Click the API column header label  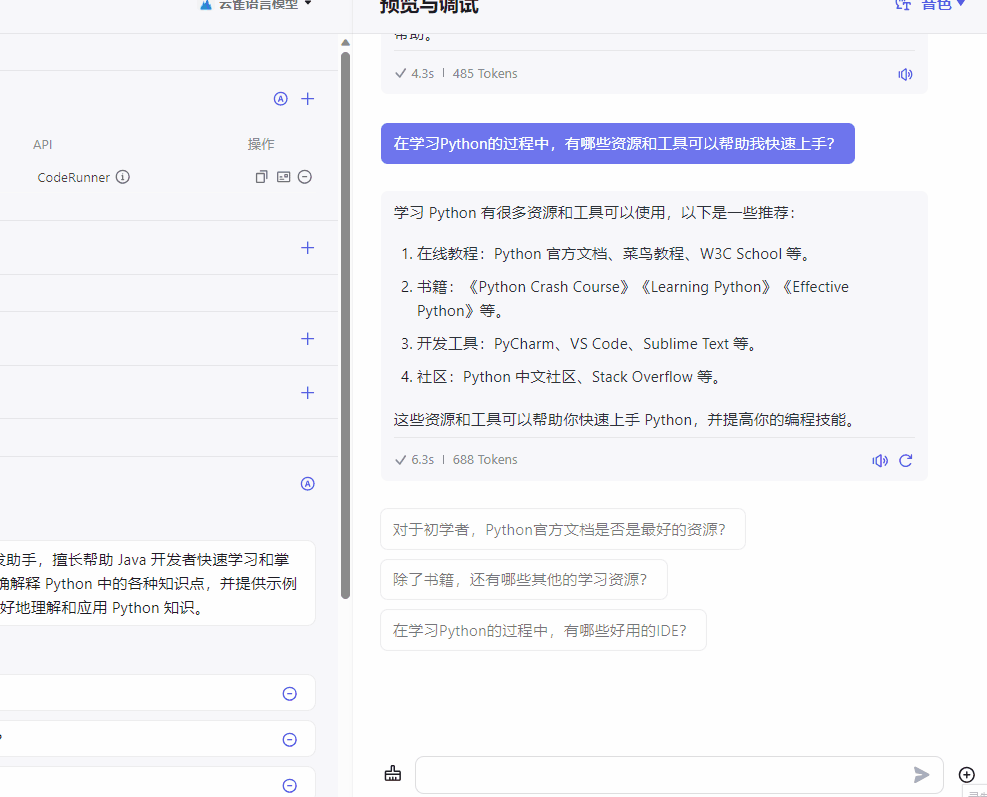[x=43, y=144]
